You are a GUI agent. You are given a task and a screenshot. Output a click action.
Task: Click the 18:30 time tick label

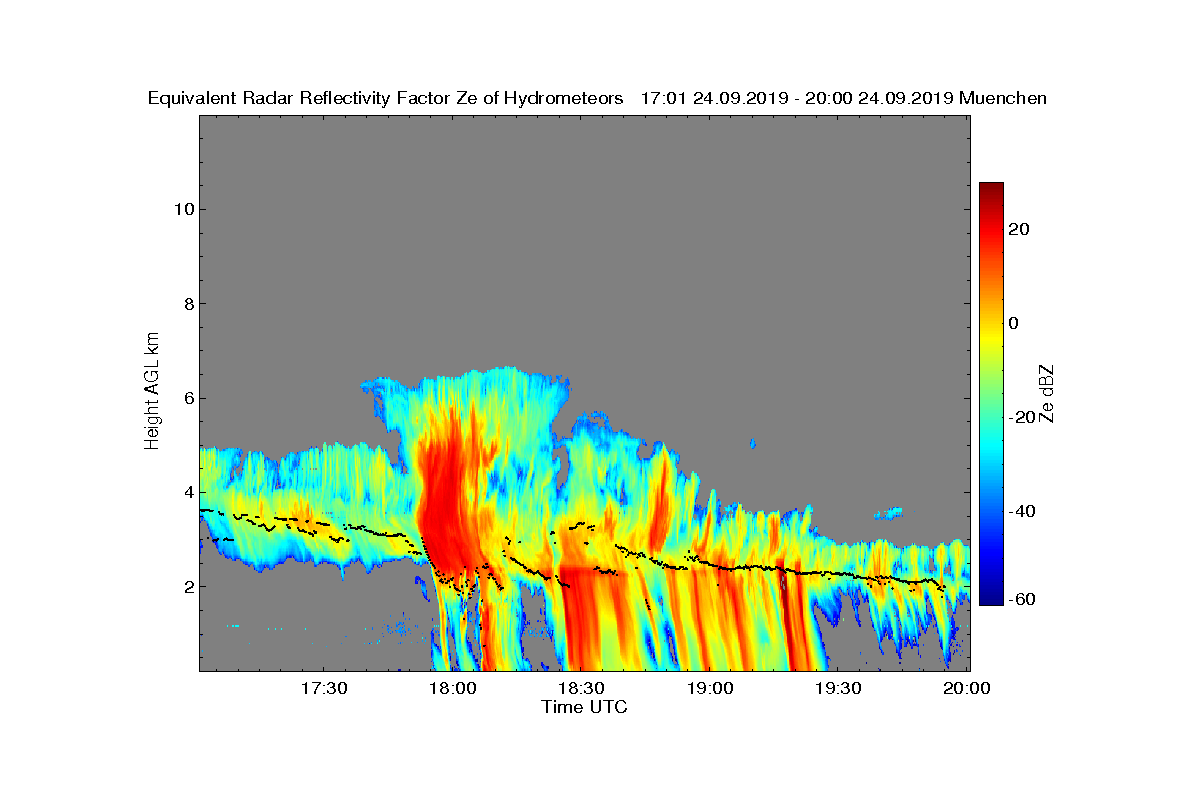click(581, 689)
